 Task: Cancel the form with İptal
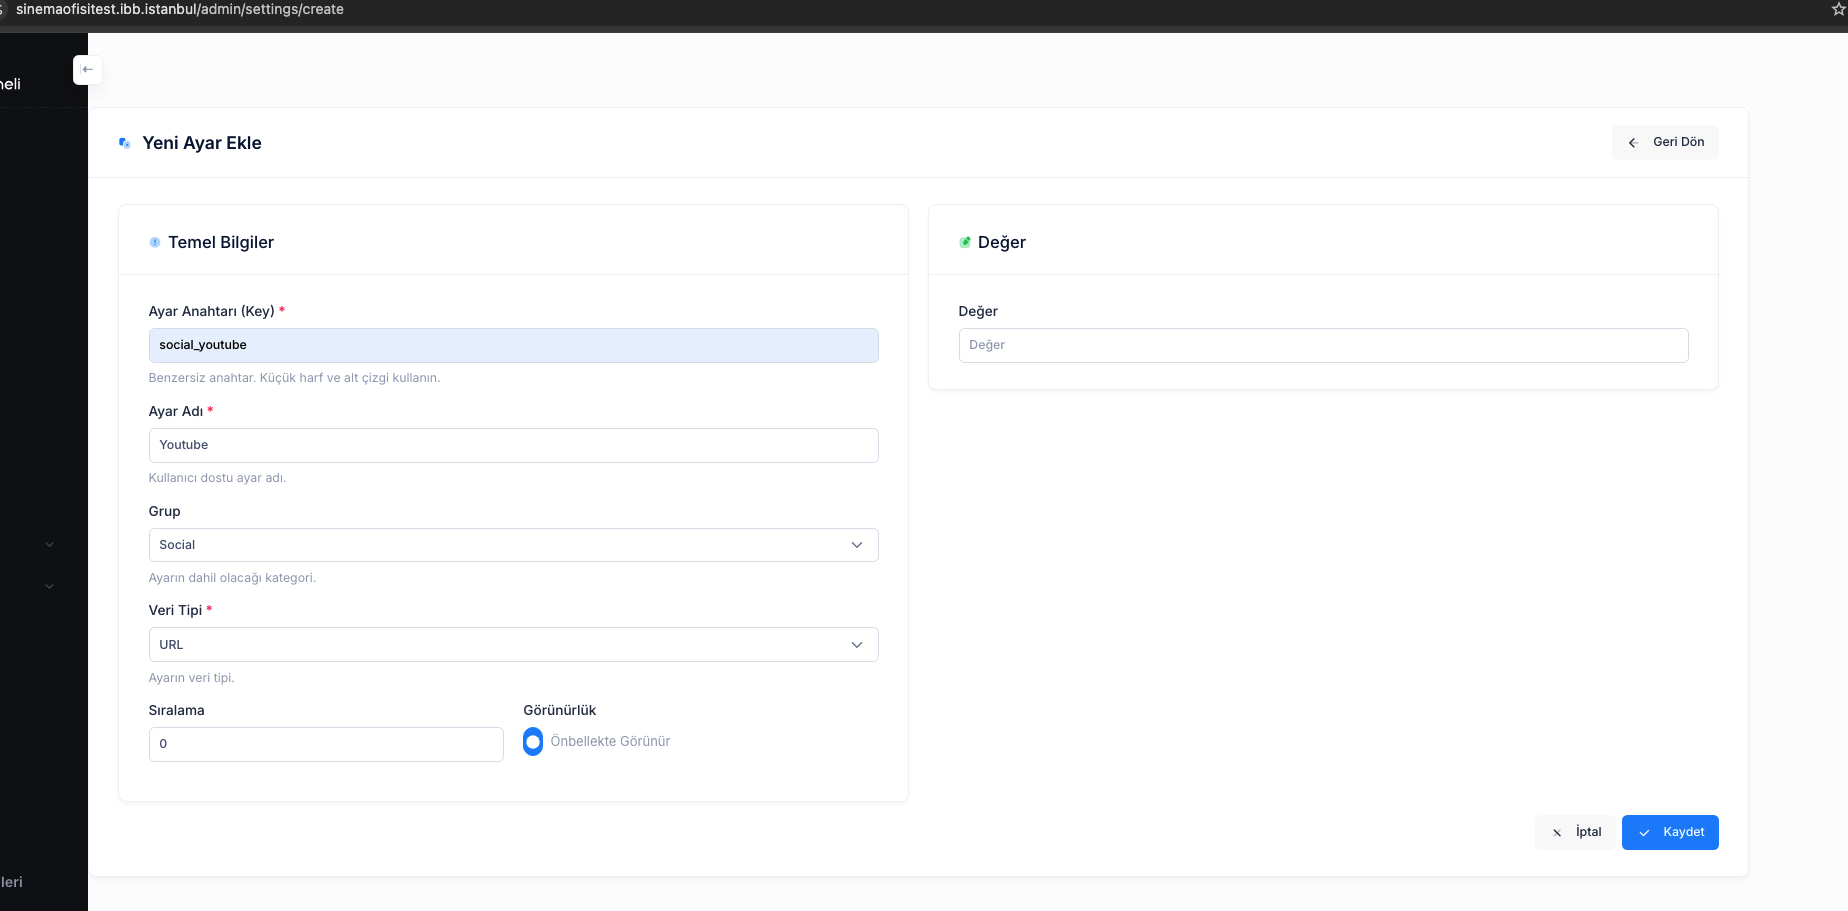[x=1576, y=832]
